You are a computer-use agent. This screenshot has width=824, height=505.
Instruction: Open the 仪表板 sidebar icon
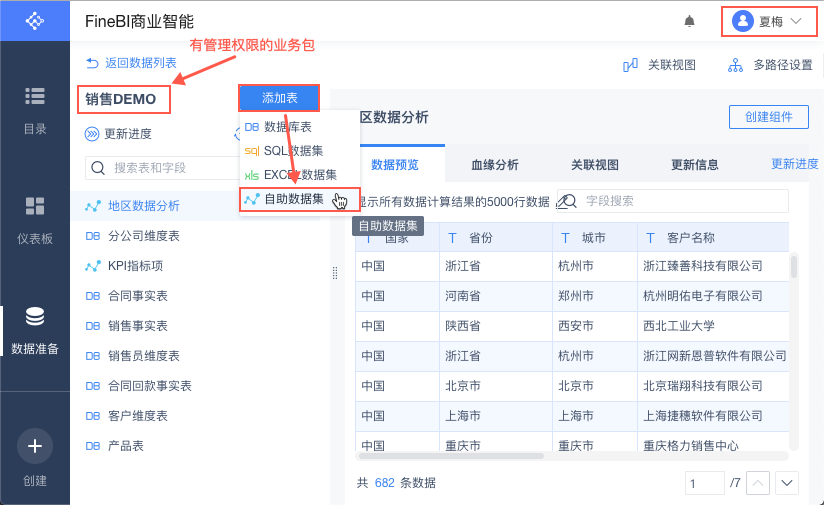pyautogui.click(x=35, y=206)
